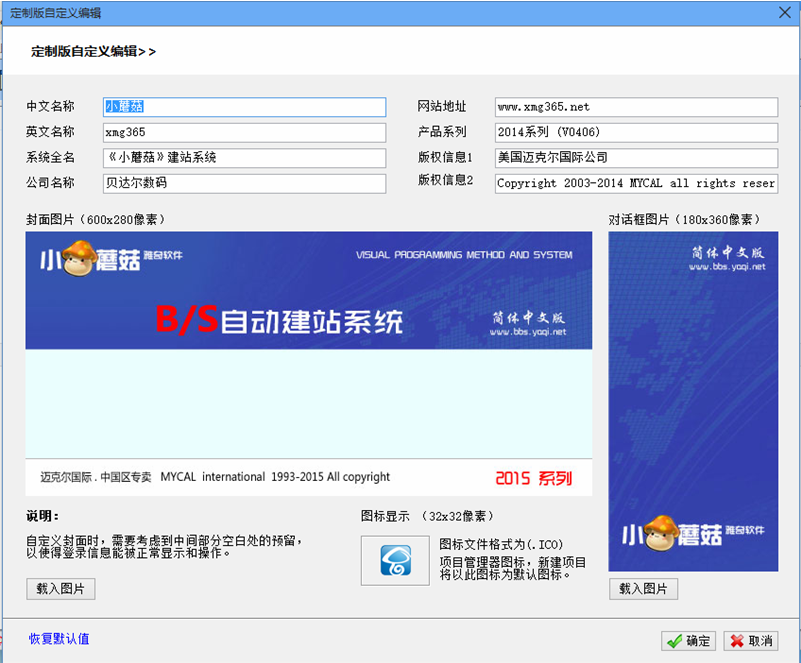The height and width of the screenshot is (663, 801).
Task: Click the 公司名称 field with 贝达尔数码
Action: (x=244, y=183)
